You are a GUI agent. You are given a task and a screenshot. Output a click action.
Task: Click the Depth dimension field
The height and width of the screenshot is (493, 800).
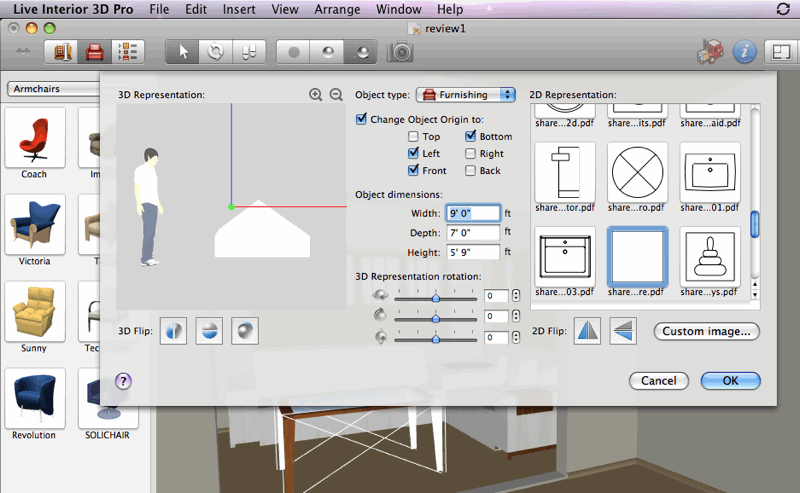pyautogui.click(x=473, y=233)
